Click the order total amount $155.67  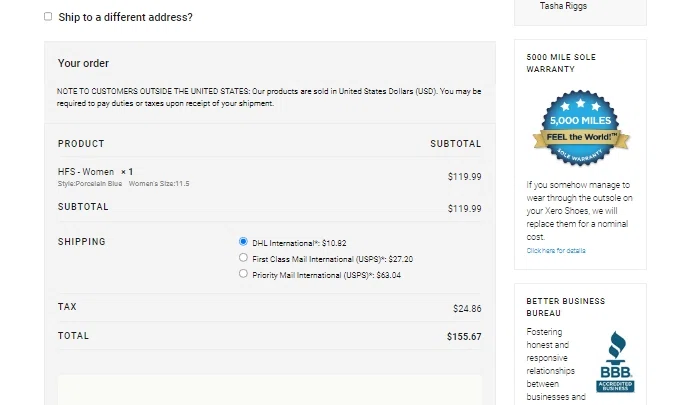click(x=463, y=337)
